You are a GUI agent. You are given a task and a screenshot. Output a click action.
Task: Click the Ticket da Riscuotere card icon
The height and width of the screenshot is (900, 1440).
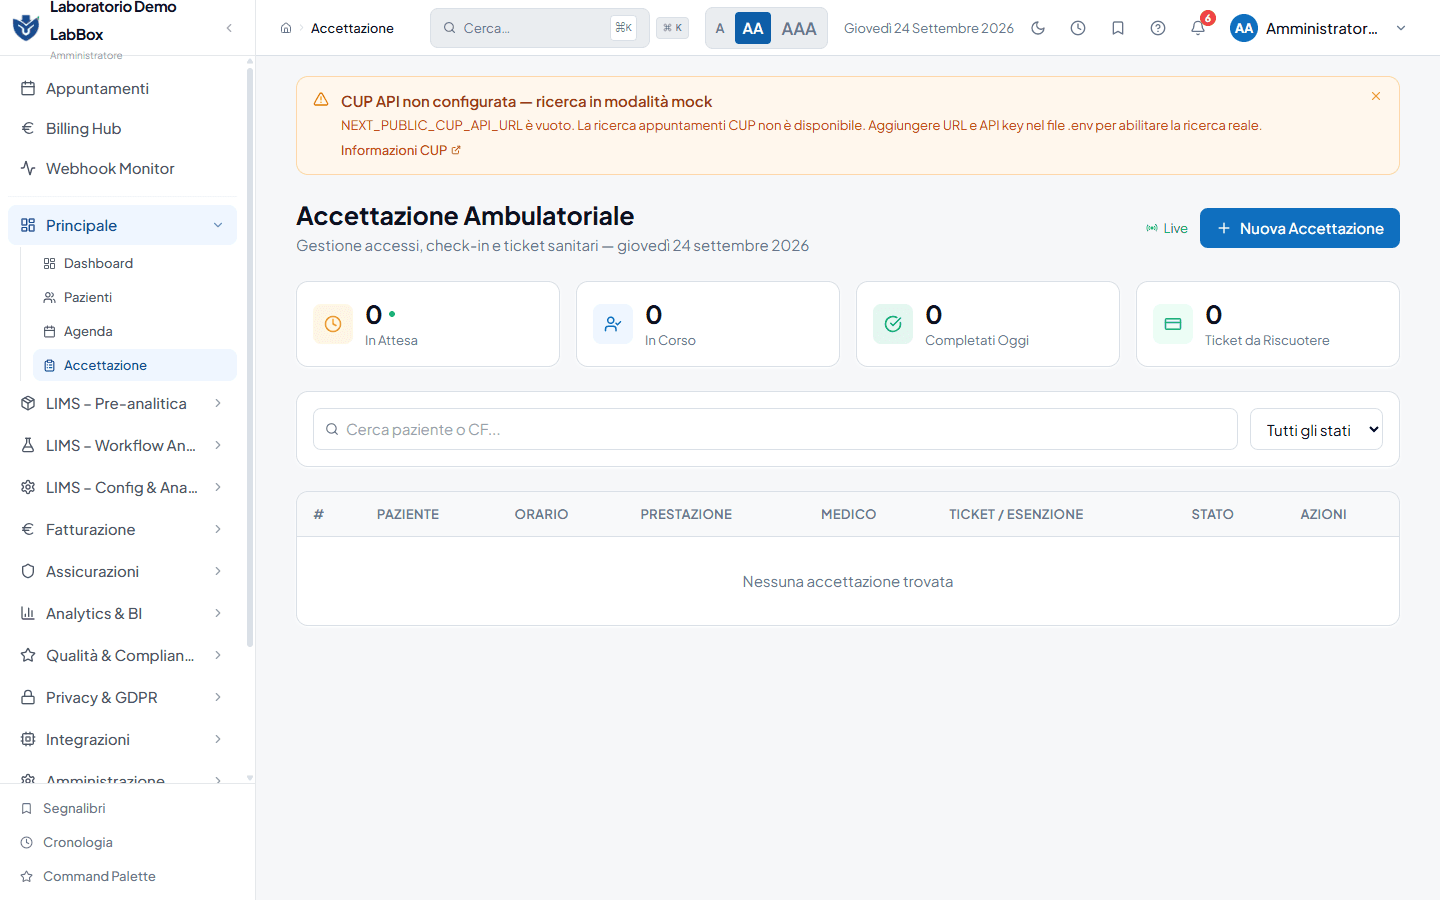[x=1173, y=324]
